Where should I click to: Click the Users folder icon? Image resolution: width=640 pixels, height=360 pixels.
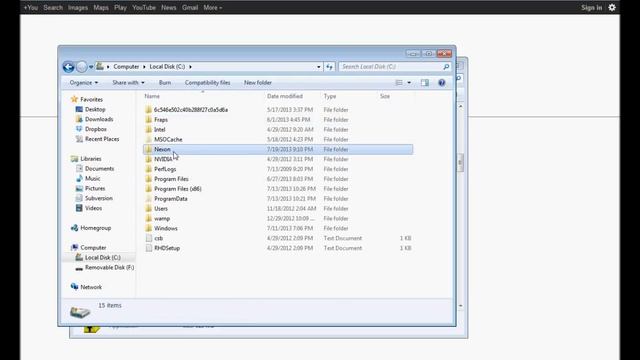[x=149, y=209]
